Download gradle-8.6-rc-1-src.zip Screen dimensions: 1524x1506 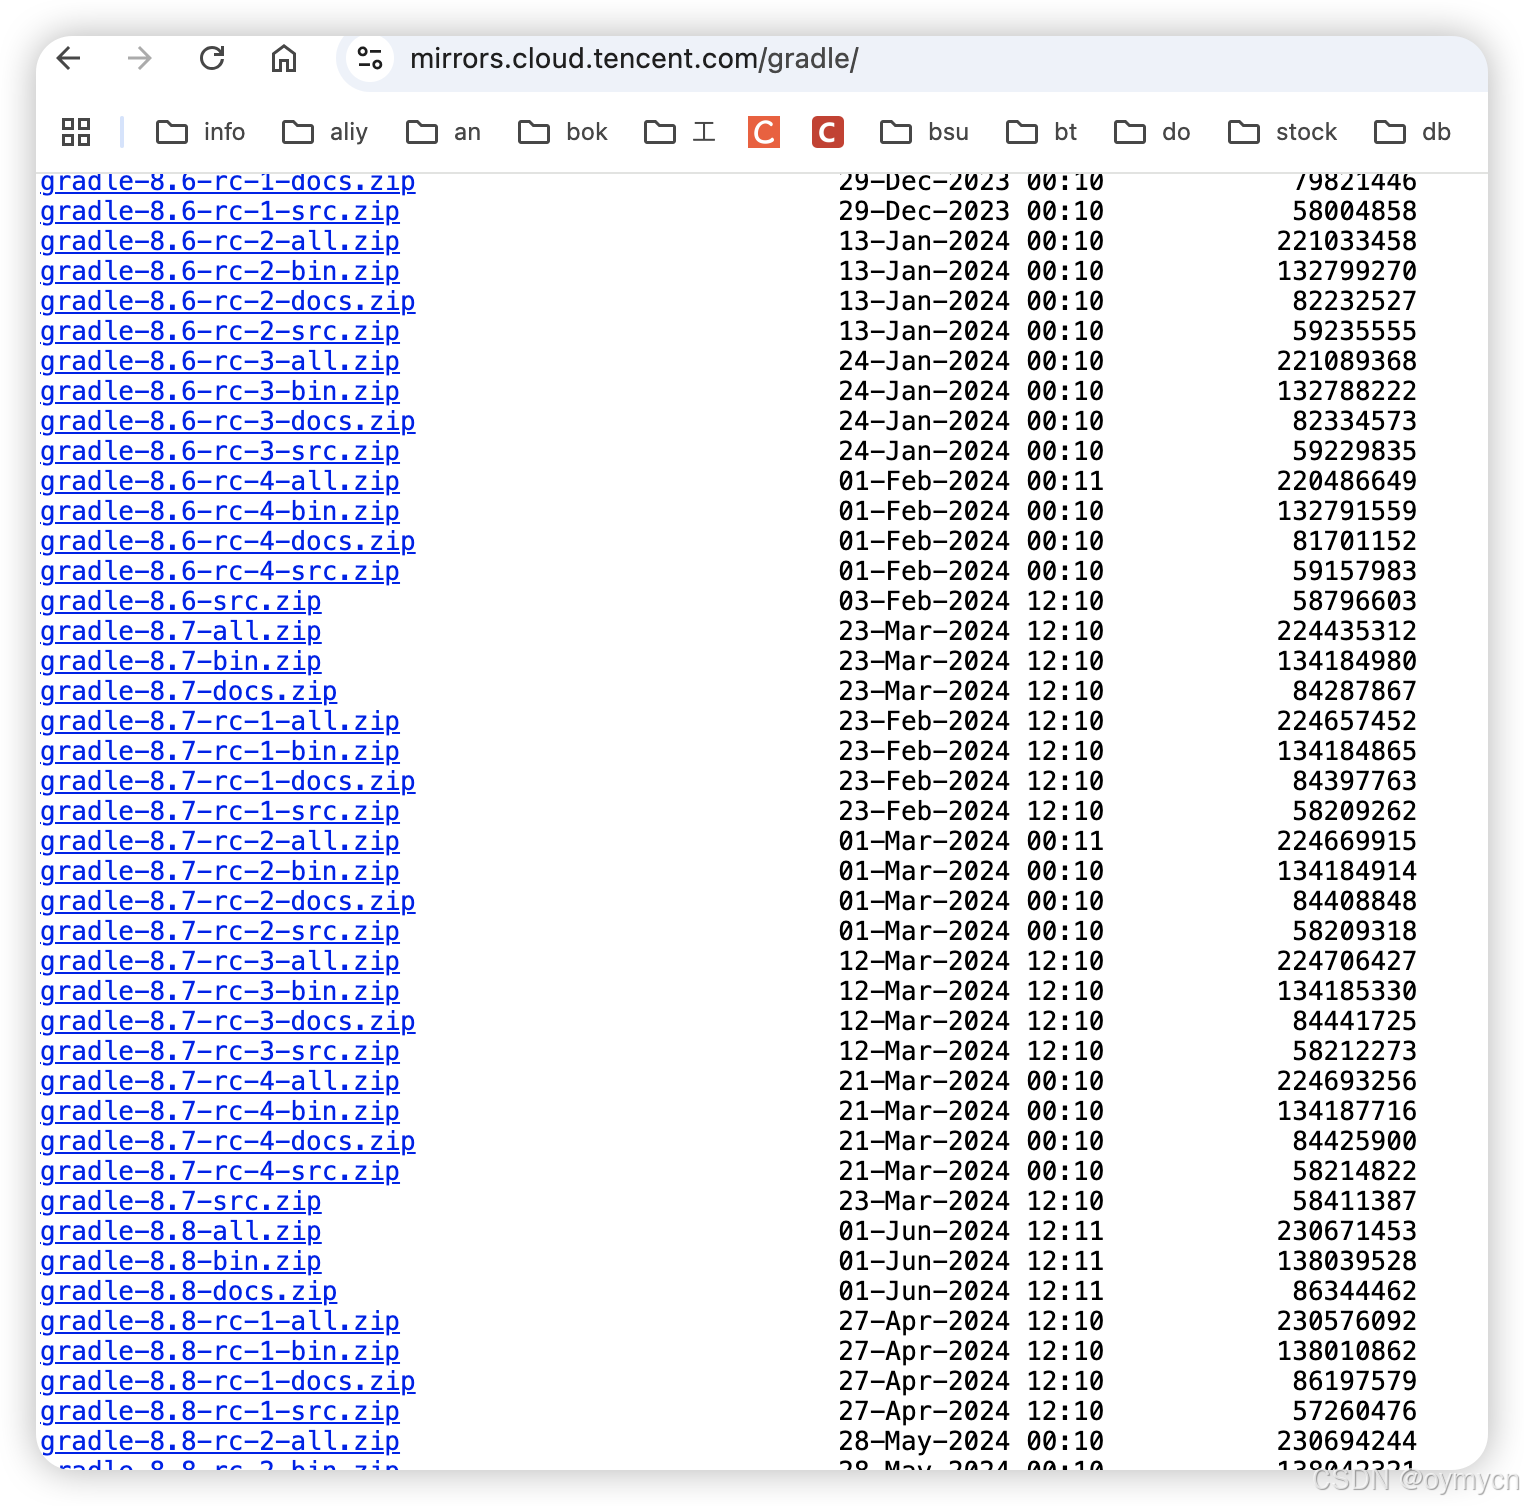pos(220,211)
